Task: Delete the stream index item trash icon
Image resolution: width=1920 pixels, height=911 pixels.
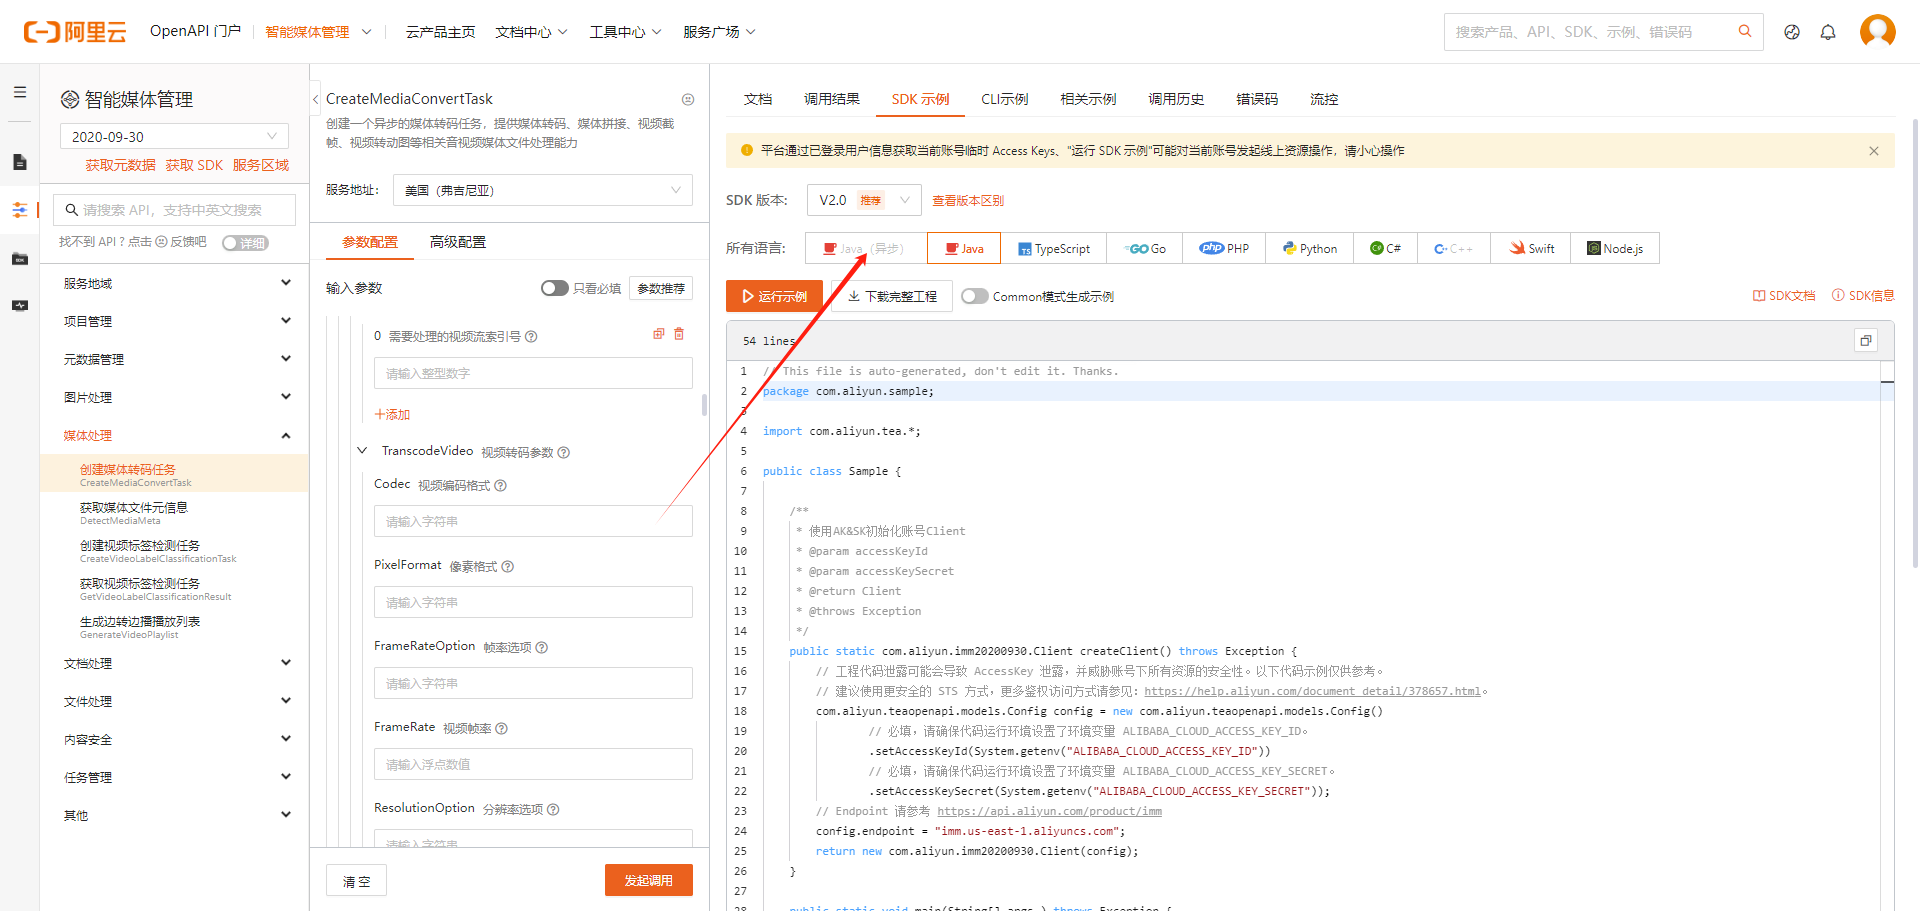Action: click(679, 334)
